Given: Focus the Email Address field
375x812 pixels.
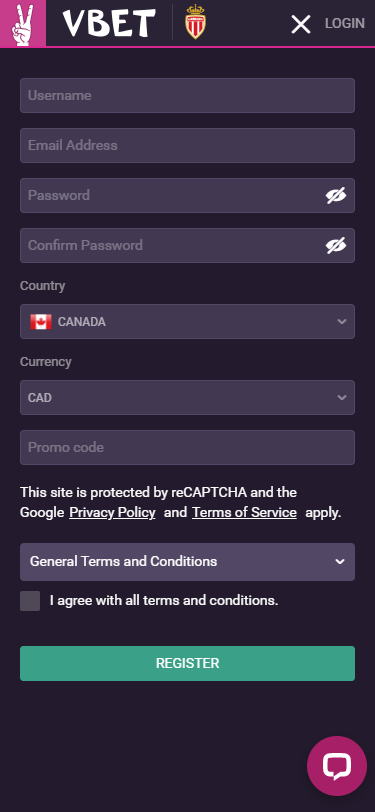Looking at the screenshot, I should 188,146.
